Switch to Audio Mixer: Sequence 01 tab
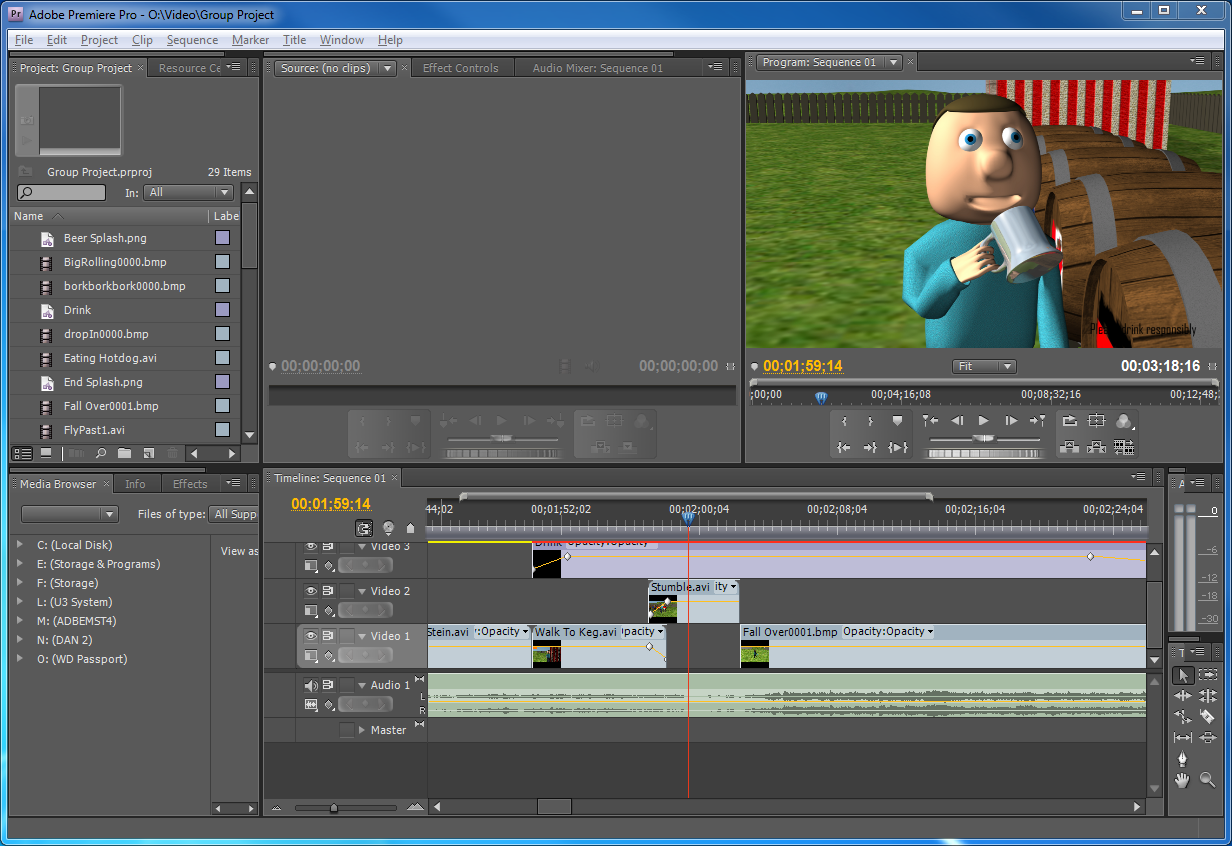The image size is (1232, 846). click(597, 68)
